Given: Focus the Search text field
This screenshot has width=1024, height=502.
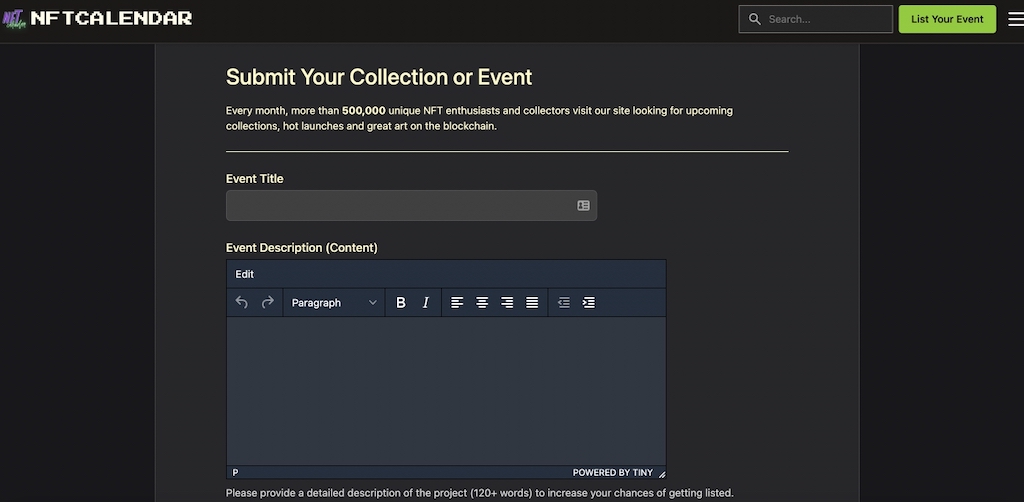Looking at the screenshot, I should coord(825,19).
